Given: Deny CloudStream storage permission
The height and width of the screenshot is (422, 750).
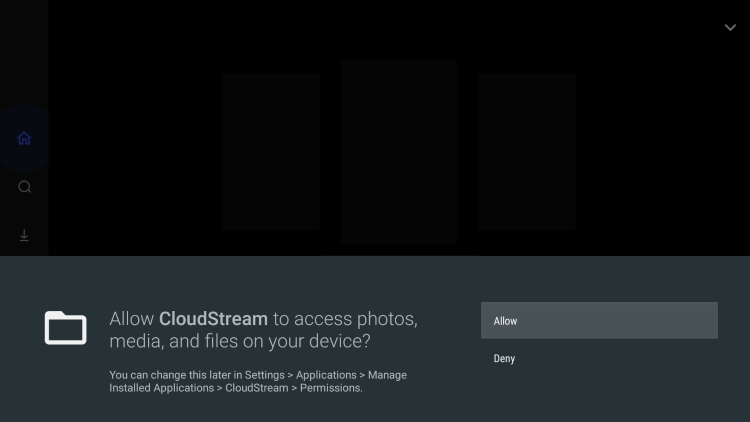Looking at the screenshot, I should (x=599, y=358).
